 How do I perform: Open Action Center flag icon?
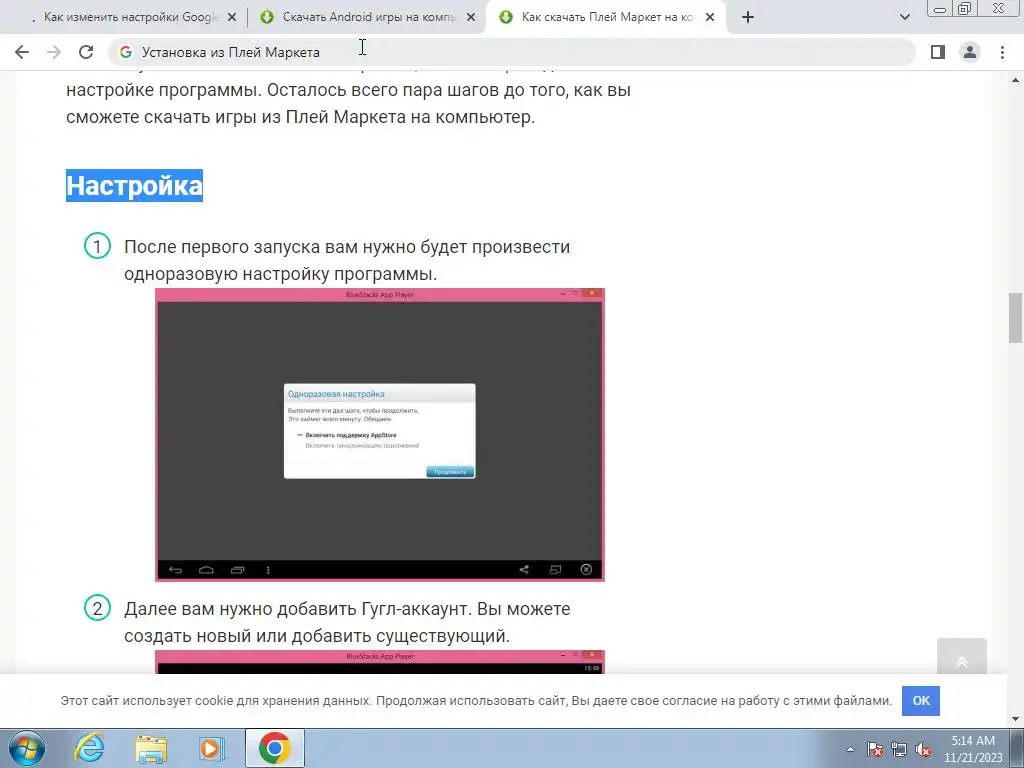[x=875, y=749]
